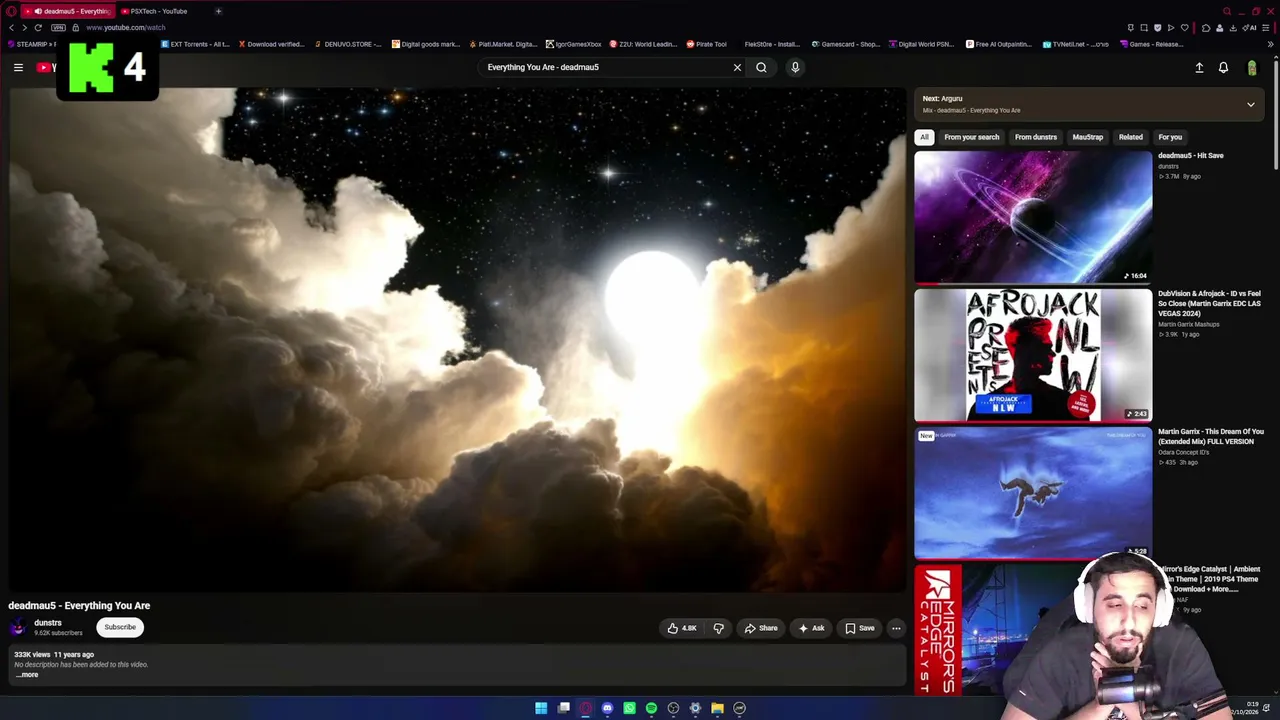Open the account avatar menu
Image resolution: width=1280 pixels, height=720 pixels.
click(1251, 67)
